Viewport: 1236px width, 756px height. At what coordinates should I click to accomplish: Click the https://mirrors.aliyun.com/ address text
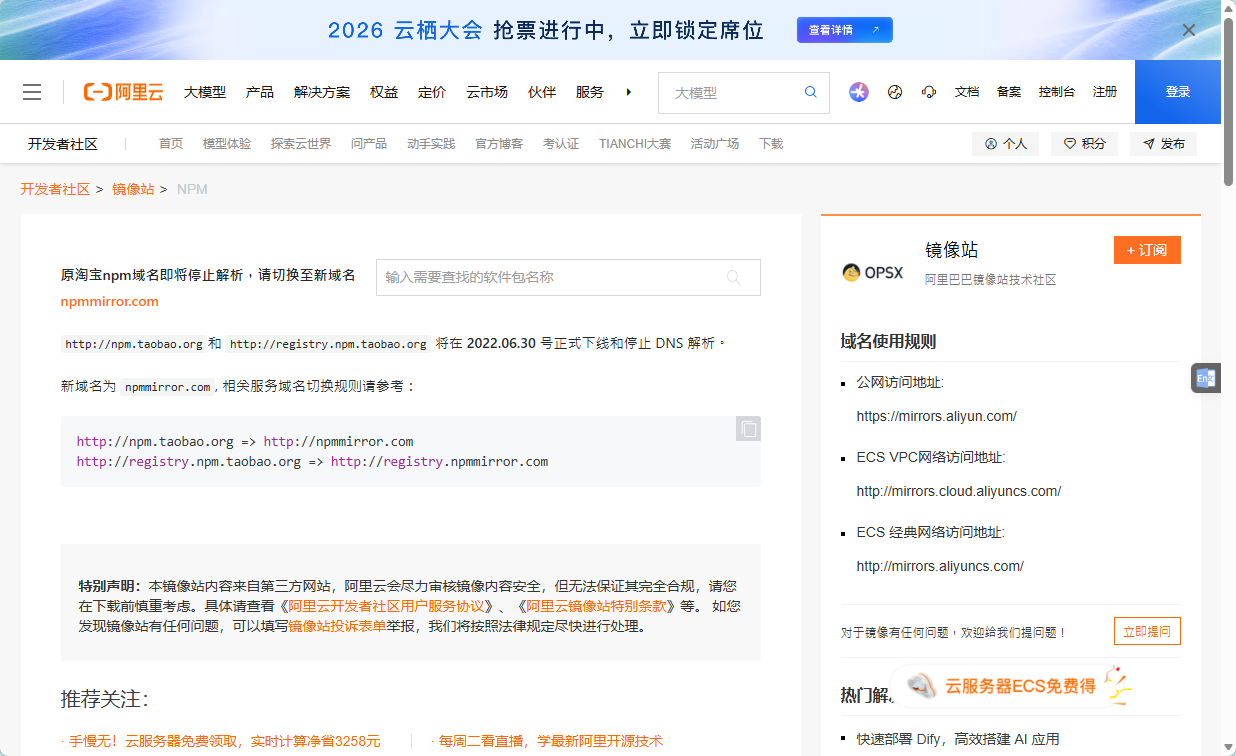pos(936,416)
